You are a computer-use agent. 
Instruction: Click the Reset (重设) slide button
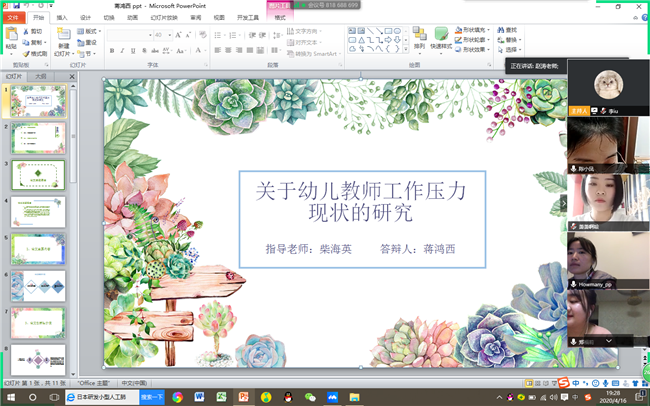tap(87, 43)
